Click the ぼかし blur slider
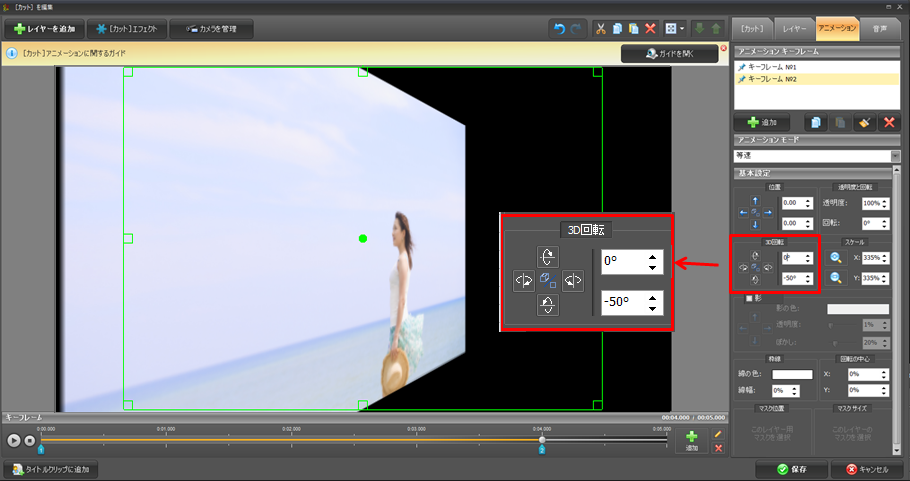This screenshot has height=481, width=910. 844,343
